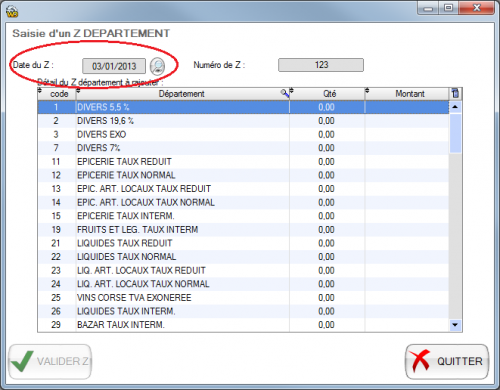The width and height of the screenshot is (500, 390).
Task: Select the BAZAR TAUX INTERM. row
Action: coord(243,325)
